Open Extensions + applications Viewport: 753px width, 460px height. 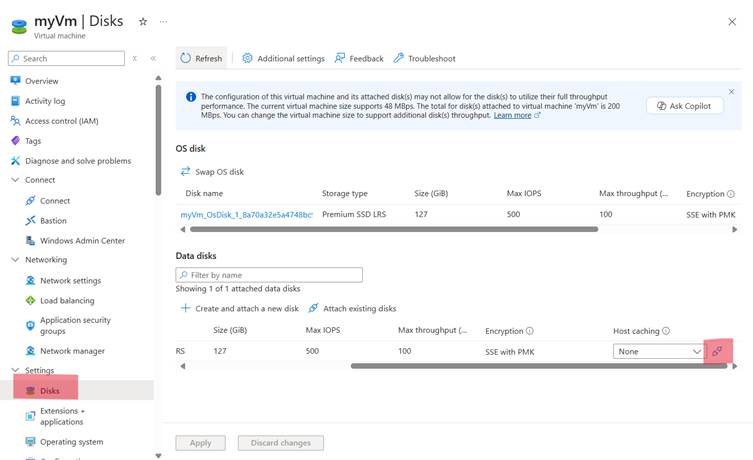pyautogui.click(x=62, y=416)
